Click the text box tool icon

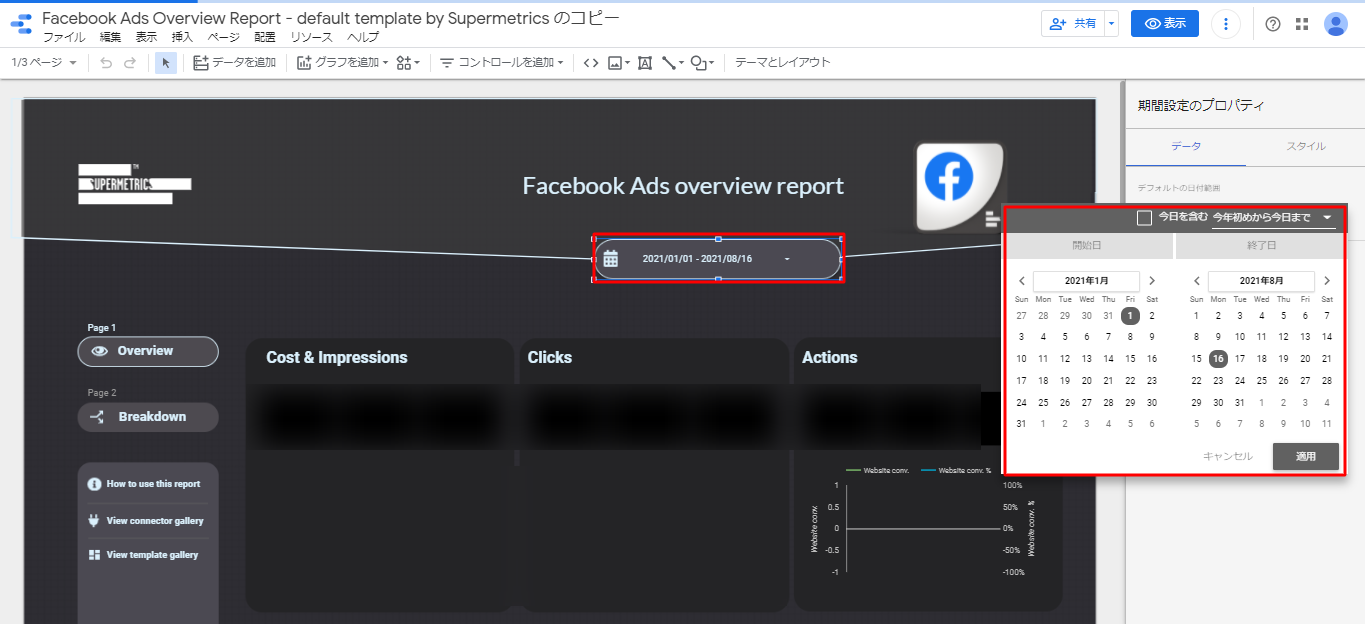pyautogui.click(x=645, y=63)
